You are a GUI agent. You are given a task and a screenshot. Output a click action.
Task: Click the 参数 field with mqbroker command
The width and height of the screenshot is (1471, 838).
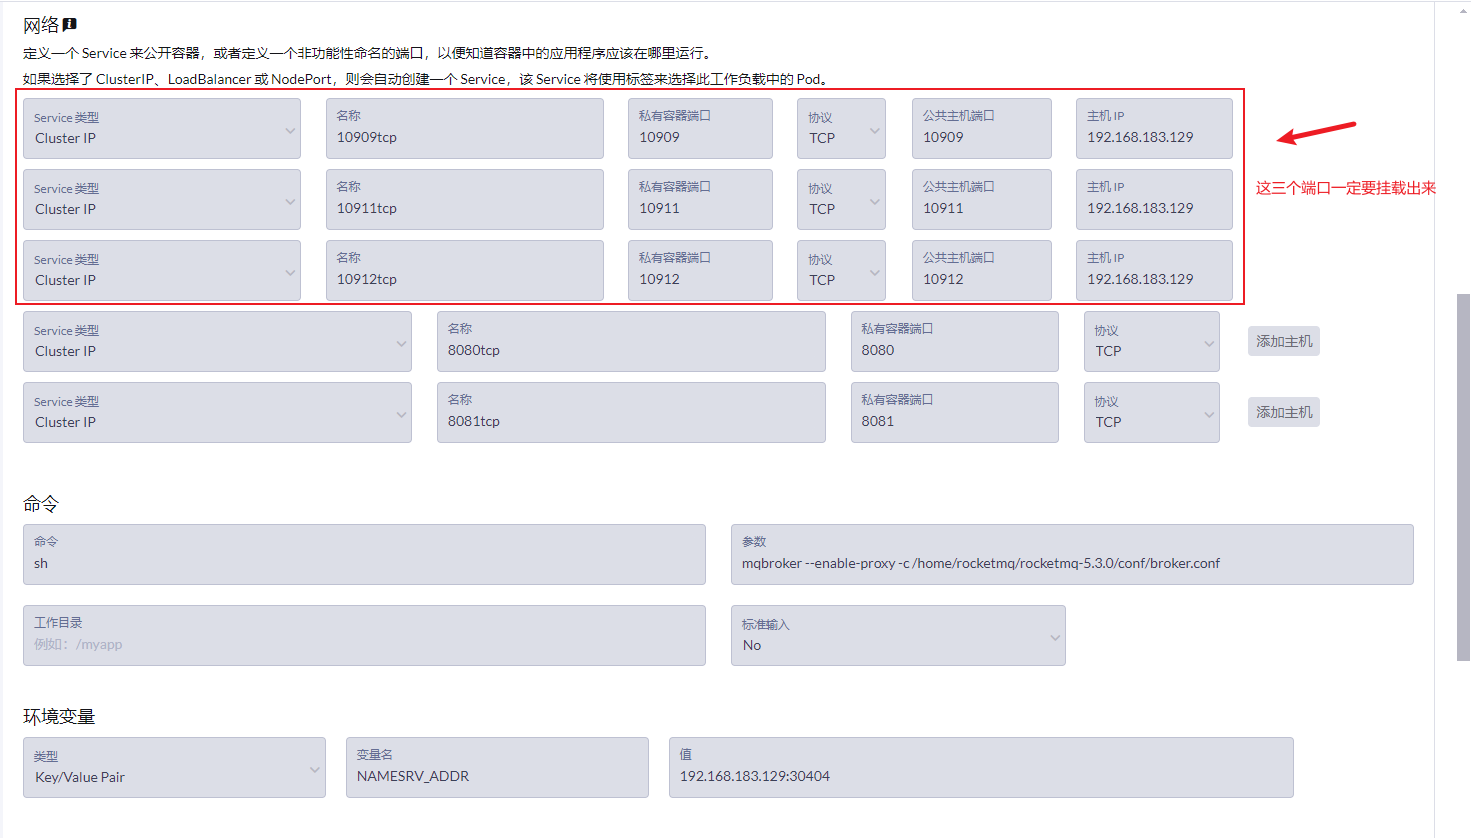1072,554
